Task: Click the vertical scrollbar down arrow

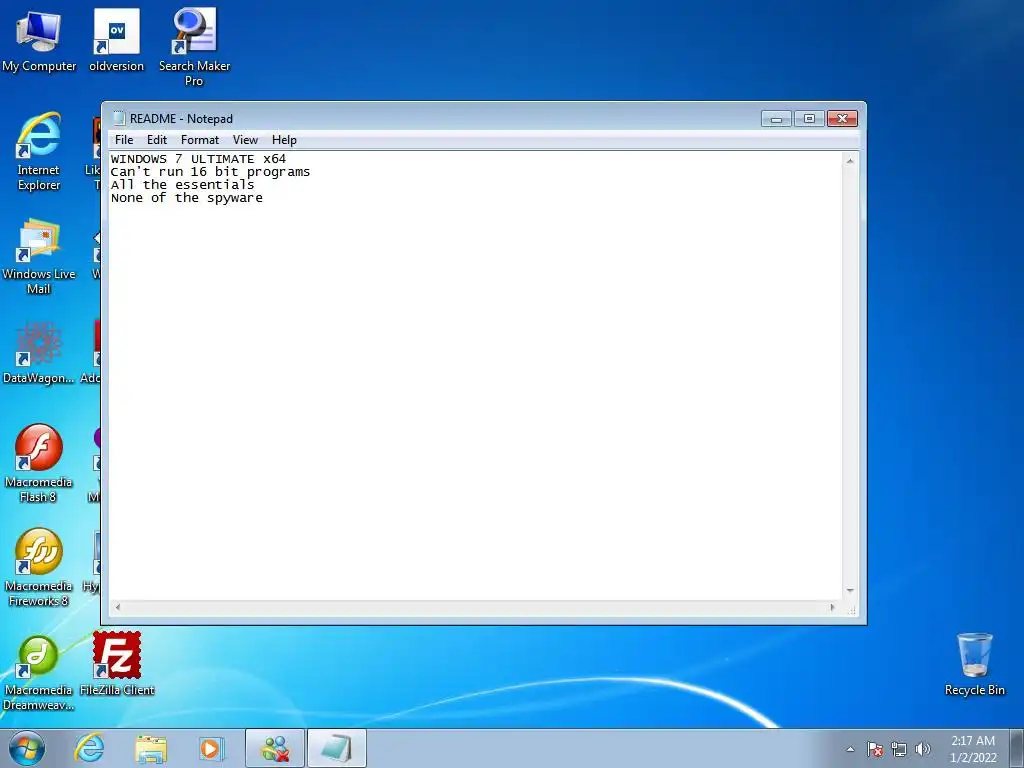Action: click(x=850, y=590)
